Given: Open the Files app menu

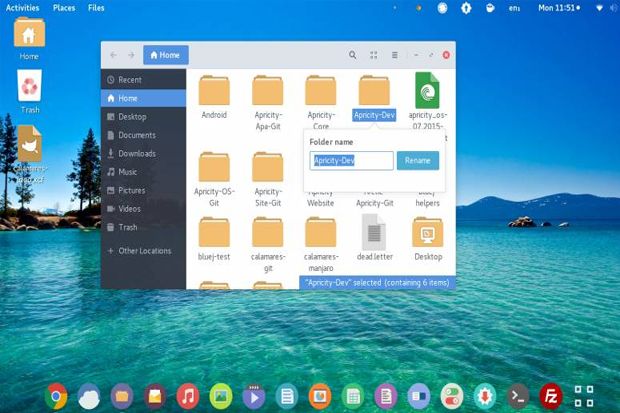Looking at the screenshot, I should click(96, 8).
